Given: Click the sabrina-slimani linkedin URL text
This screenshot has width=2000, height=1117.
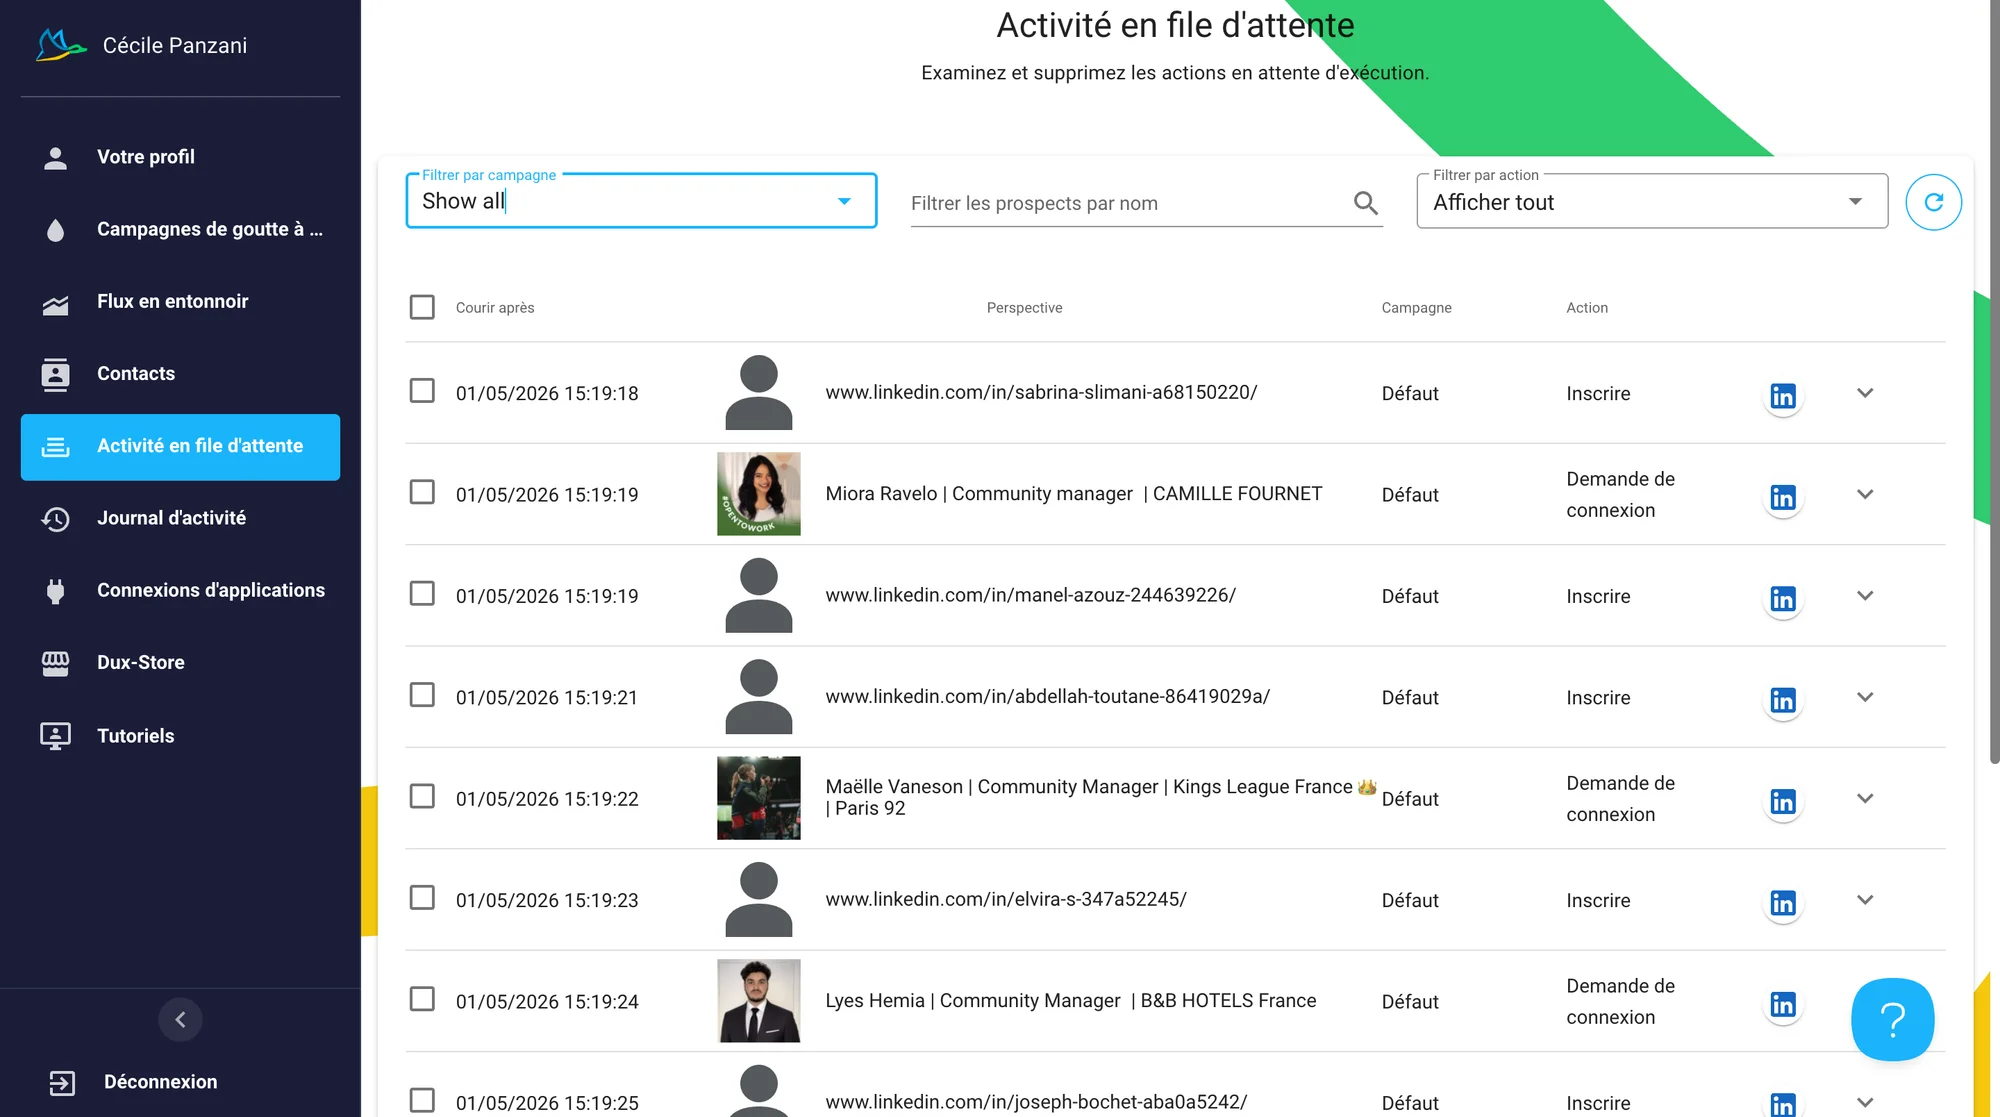Looking at the screenshot, I should (1041, 393).
